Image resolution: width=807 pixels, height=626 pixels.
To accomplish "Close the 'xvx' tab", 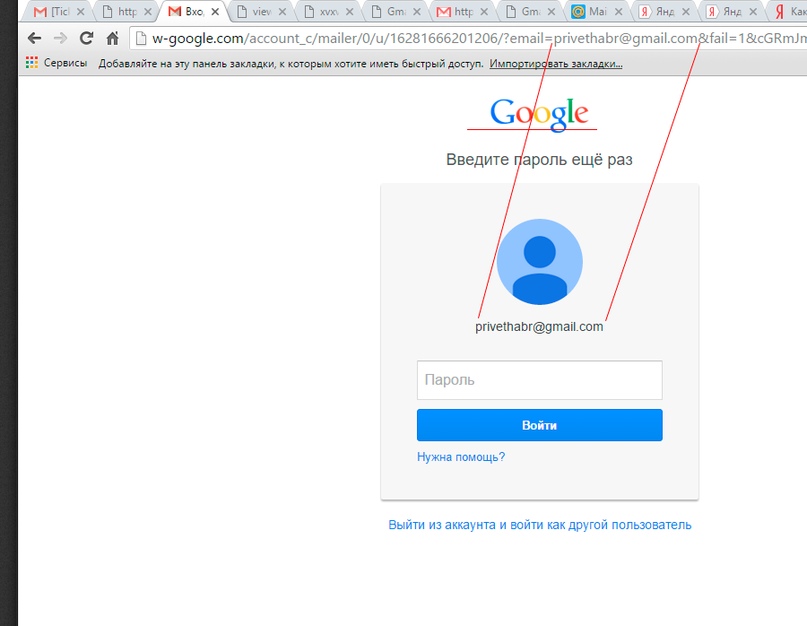I will click(x=349, y=11).
